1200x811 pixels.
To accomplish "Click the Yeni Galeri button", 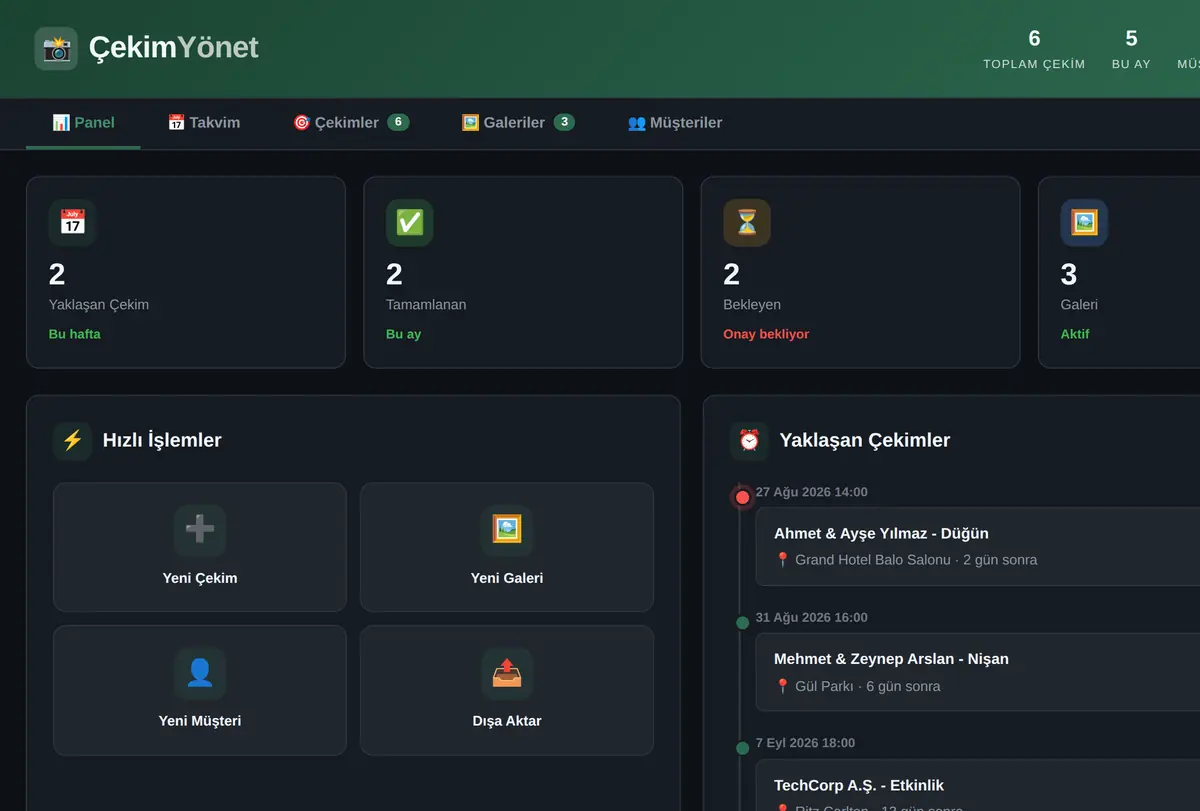I will click(x=507, y=547).
